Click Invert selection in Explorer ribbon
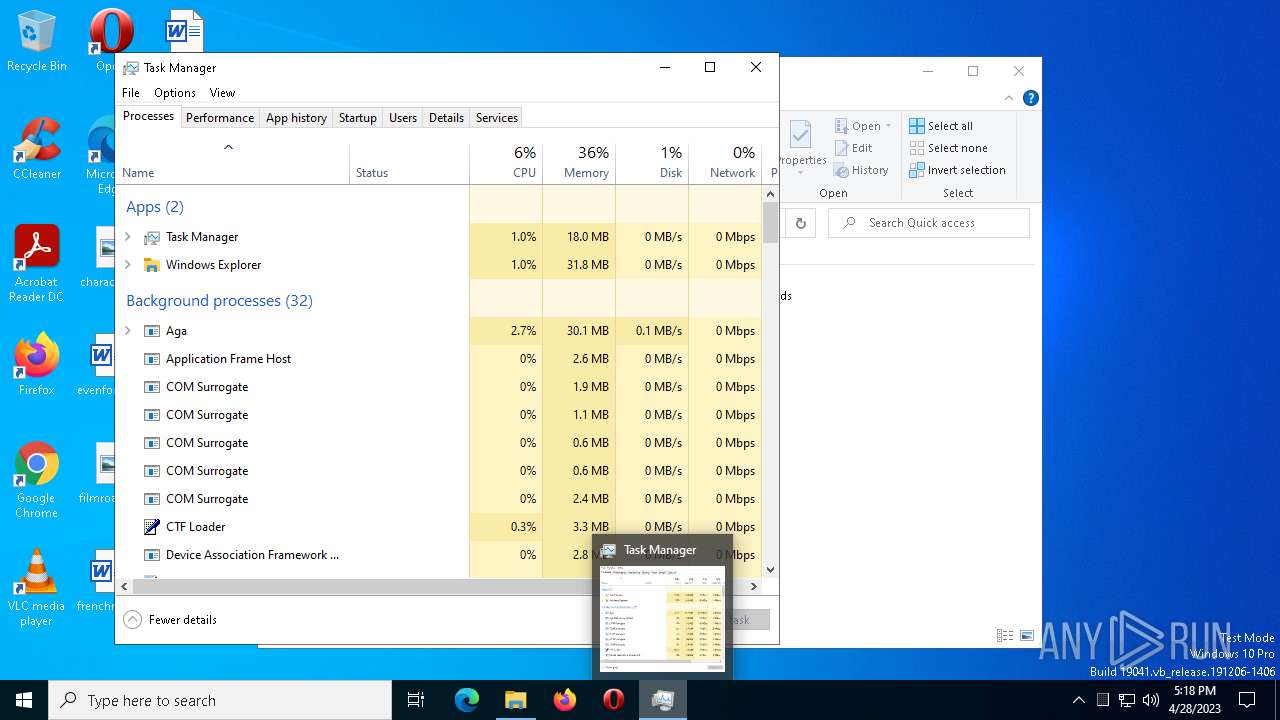1280x720 pixels. pyautogui.click(x=957, y=170)
